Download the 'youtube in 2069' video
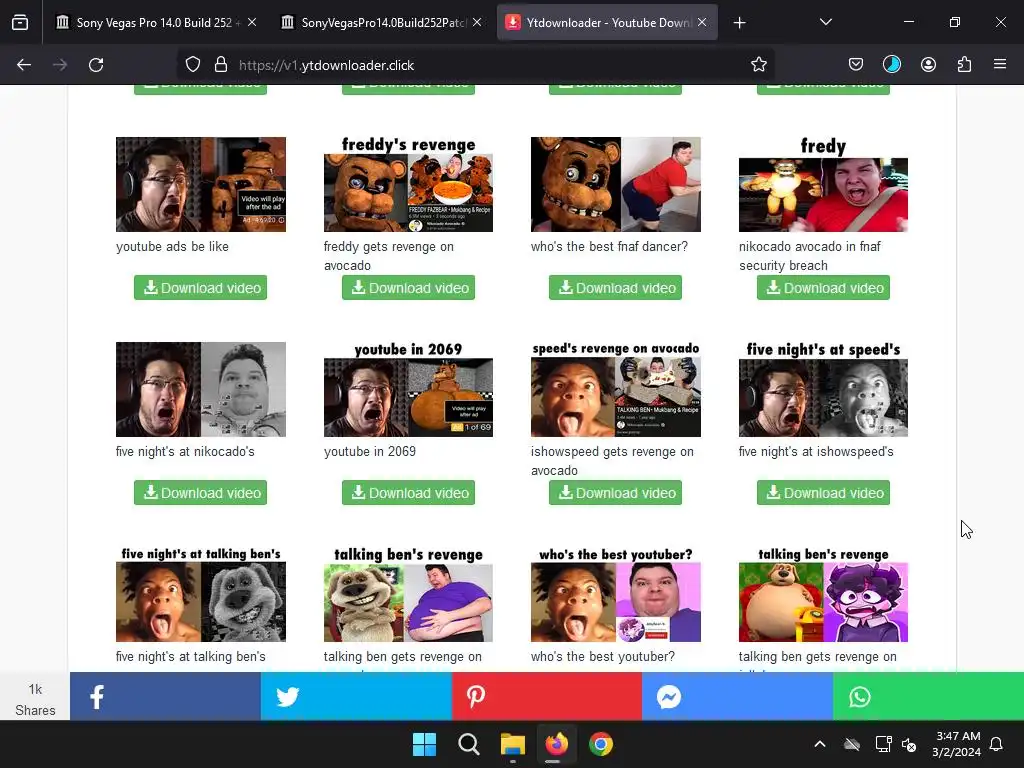 point(408,493)
